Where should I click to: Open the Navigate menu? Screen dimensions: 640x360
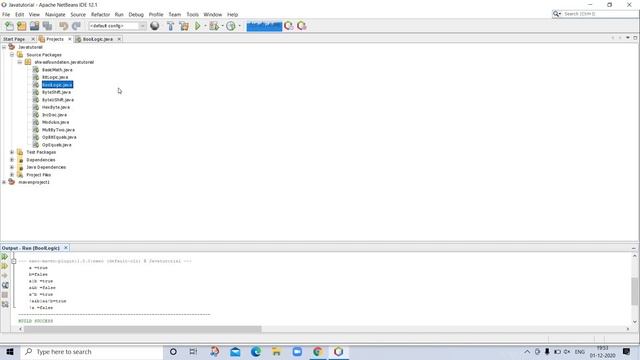[x=55, y=14]
